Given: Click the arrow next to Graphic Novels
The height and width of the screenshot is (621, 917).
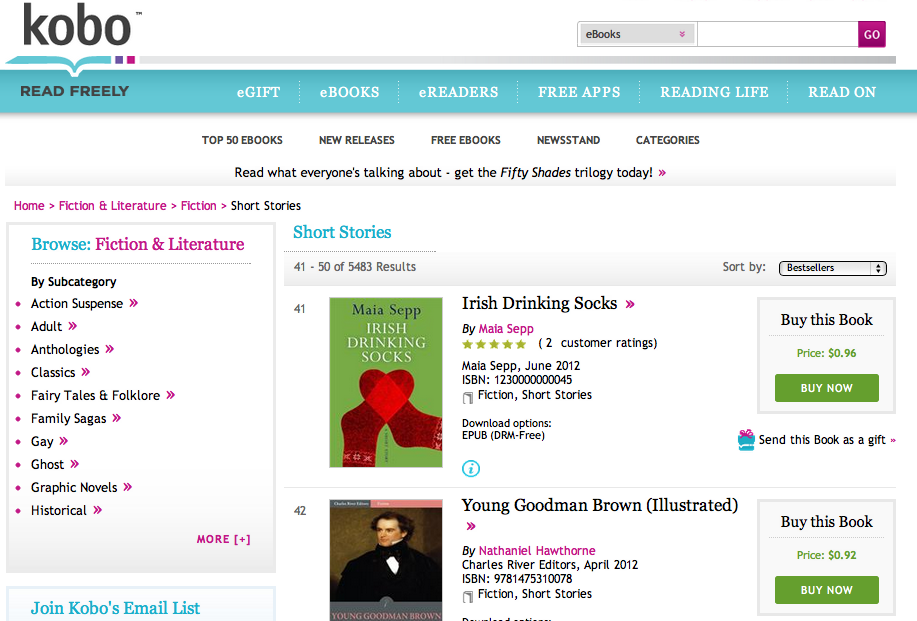Looking at the screenshot, I should tap(128, 487).
